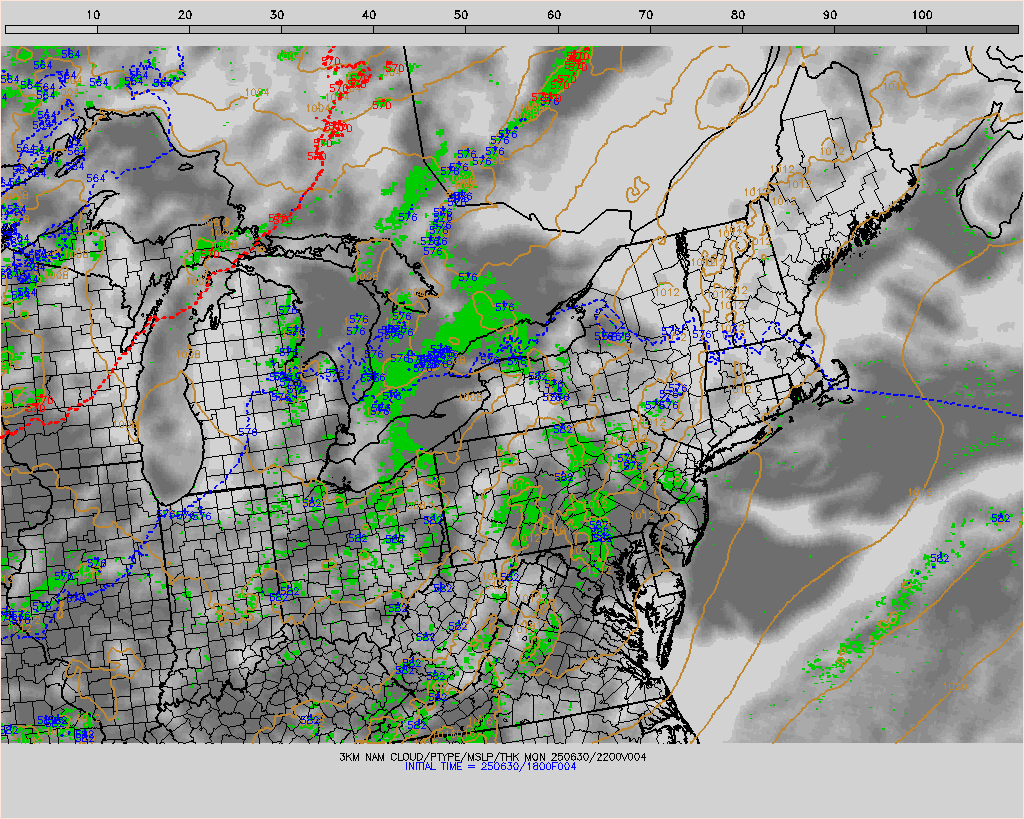Viewport: 1024px width, 819px height.
Task: Click the cloud scale label 90
Action: pyautogui.click(x=830, y=15)
